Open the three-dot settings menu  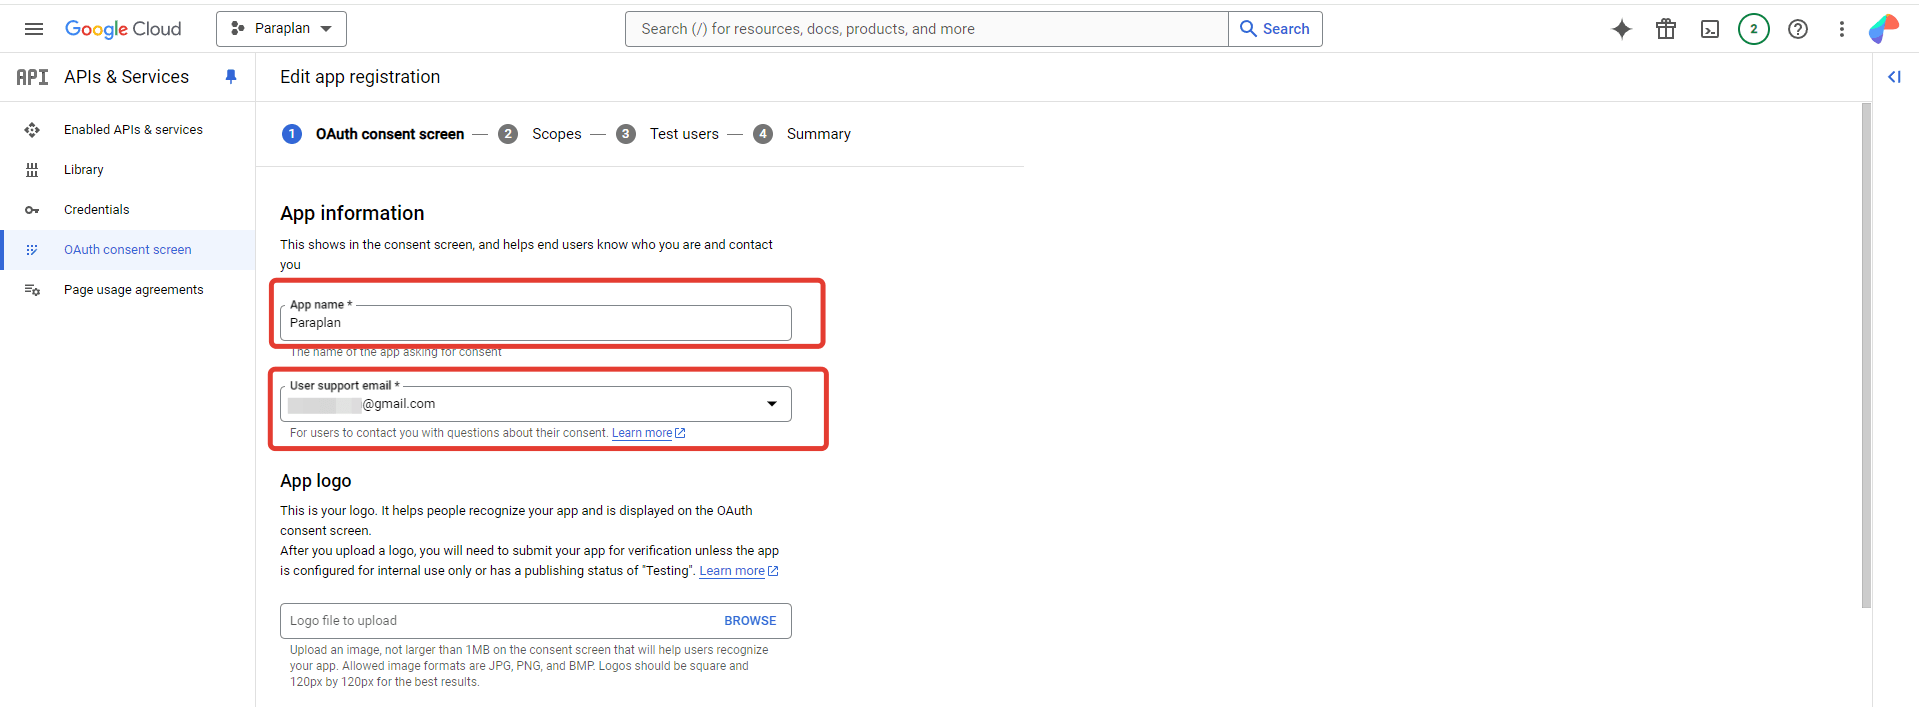pyautogui.click(x=1841, y=29)
